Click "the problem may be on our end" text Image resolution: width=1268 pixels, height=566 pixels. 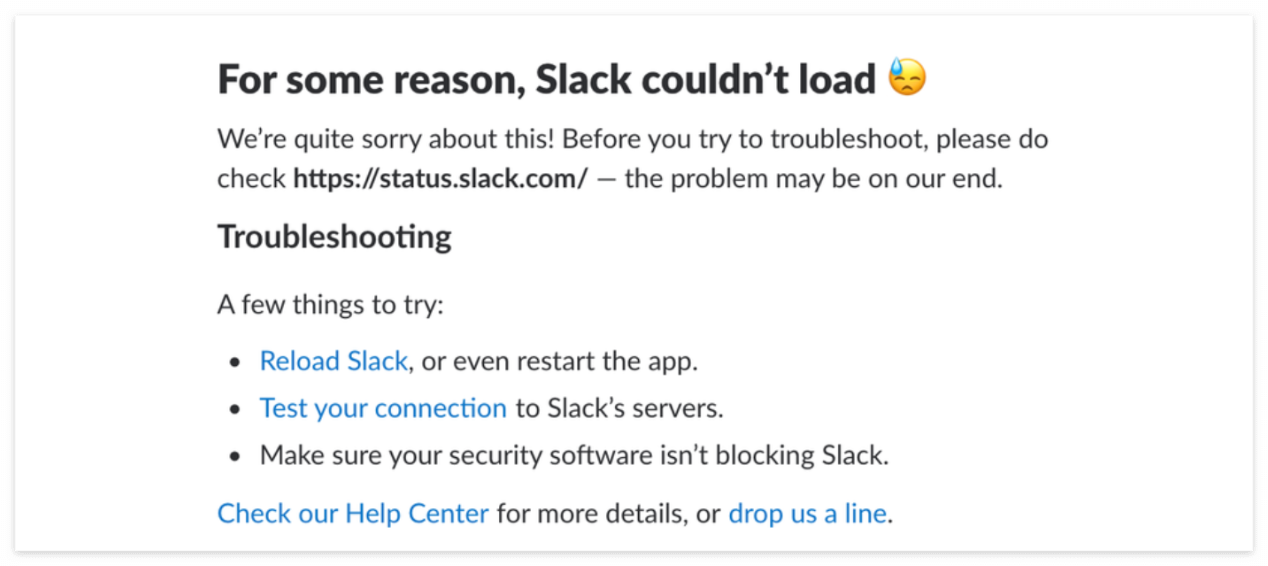coord(813,180)
